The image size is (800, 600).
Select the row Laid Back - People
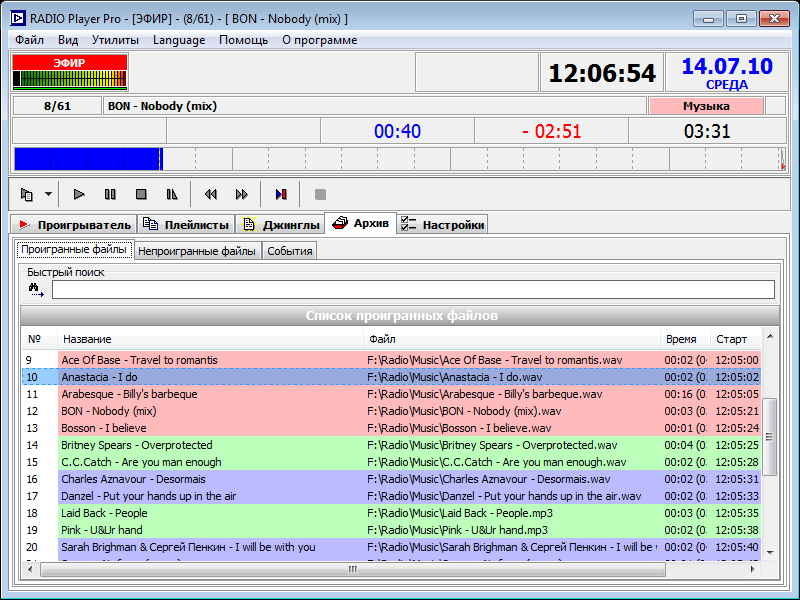point(391,513)
